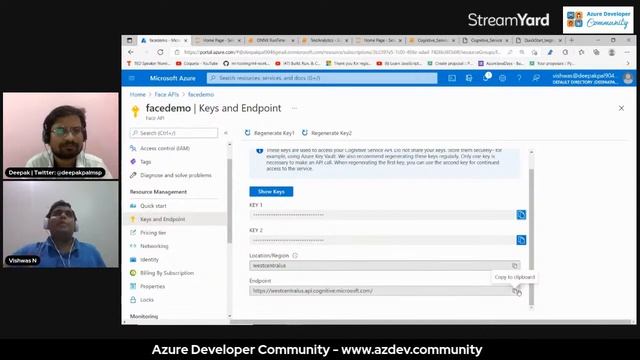Go to Microsoft Azure home logo

click(172, 78)
